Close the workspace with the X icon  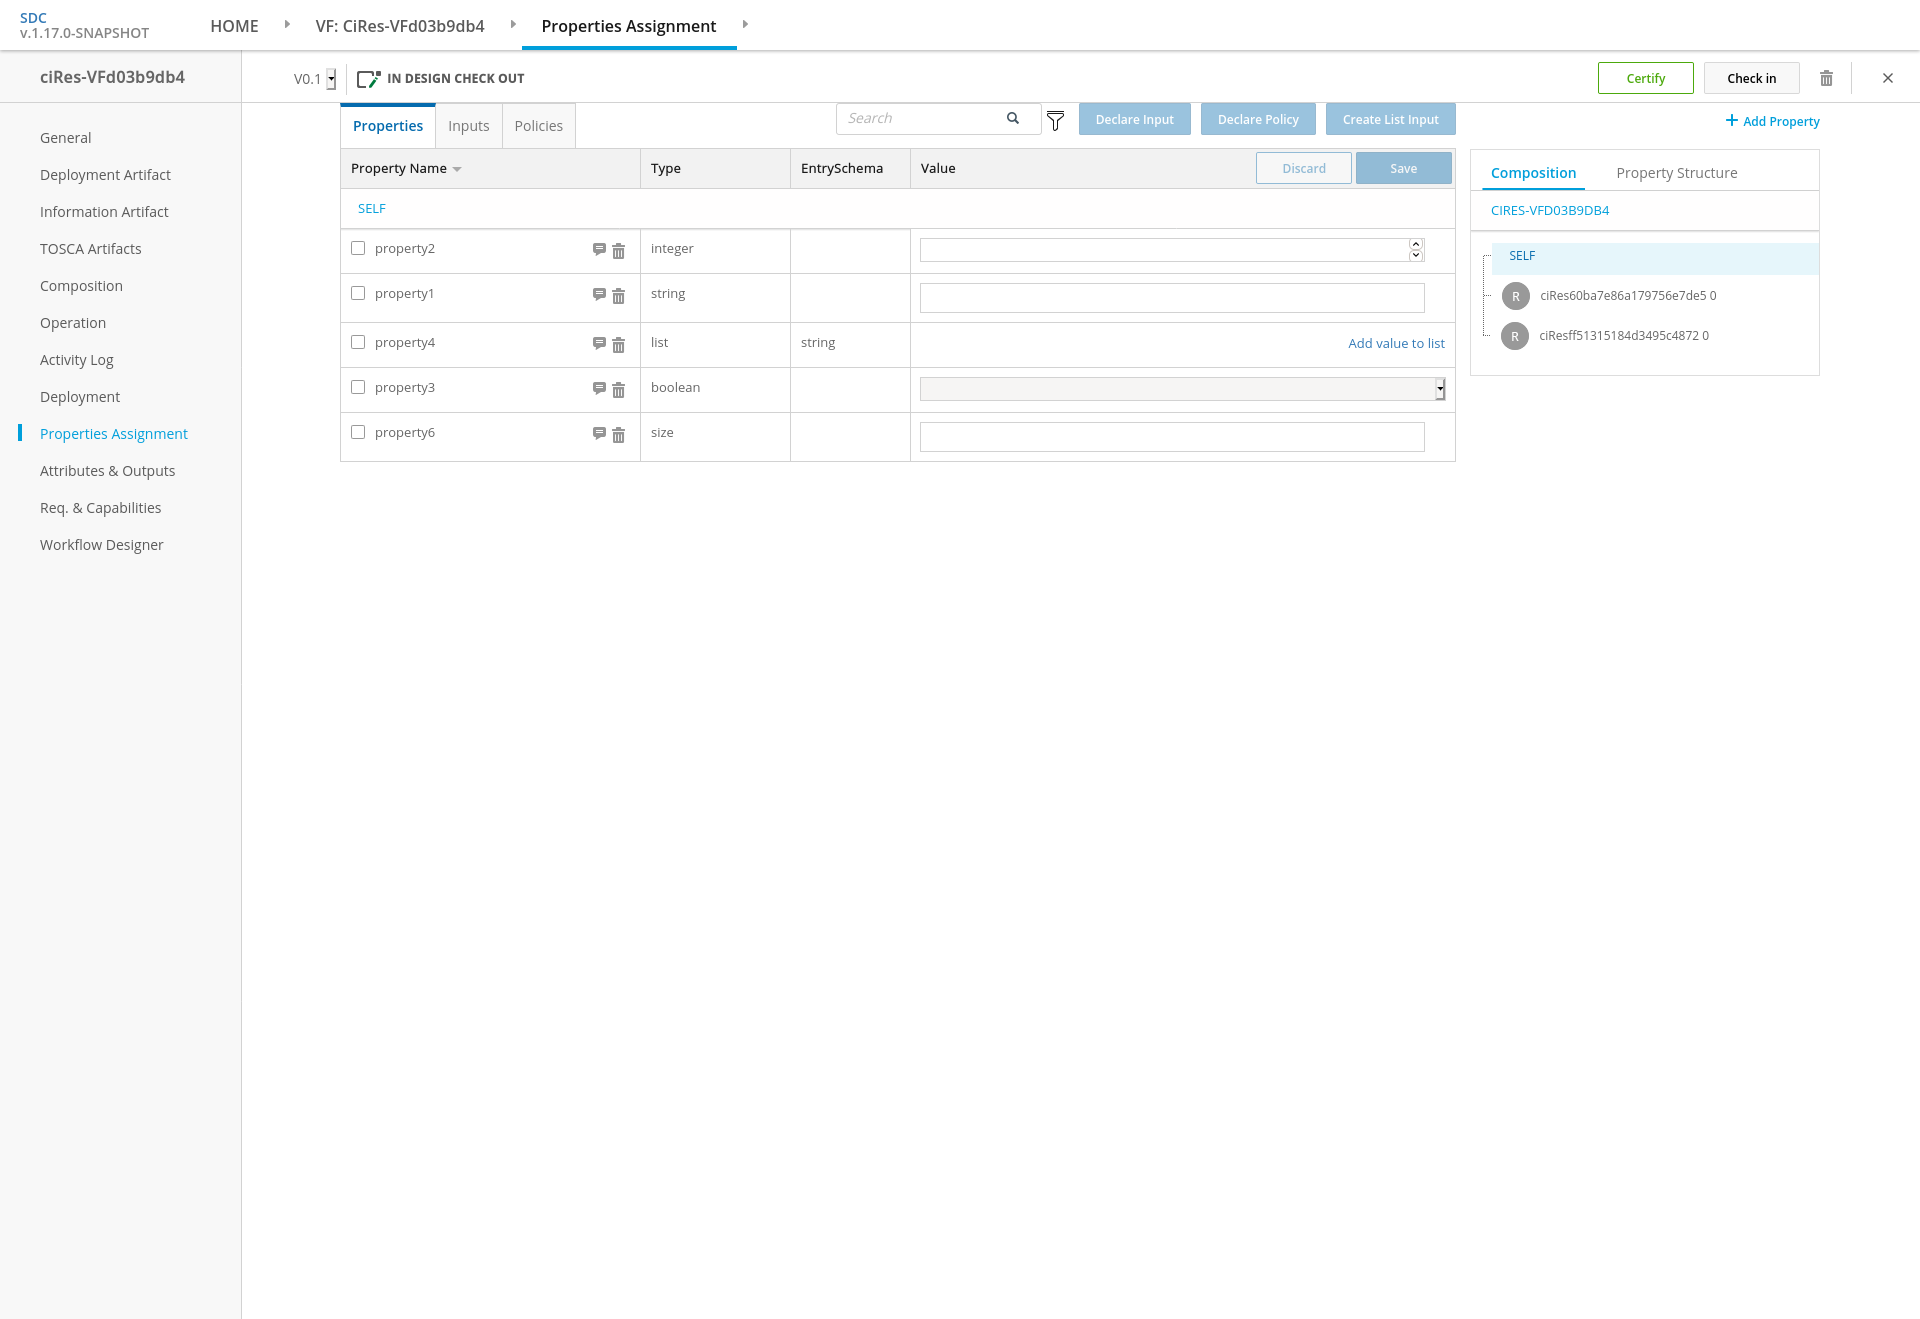coord(1888,78)
